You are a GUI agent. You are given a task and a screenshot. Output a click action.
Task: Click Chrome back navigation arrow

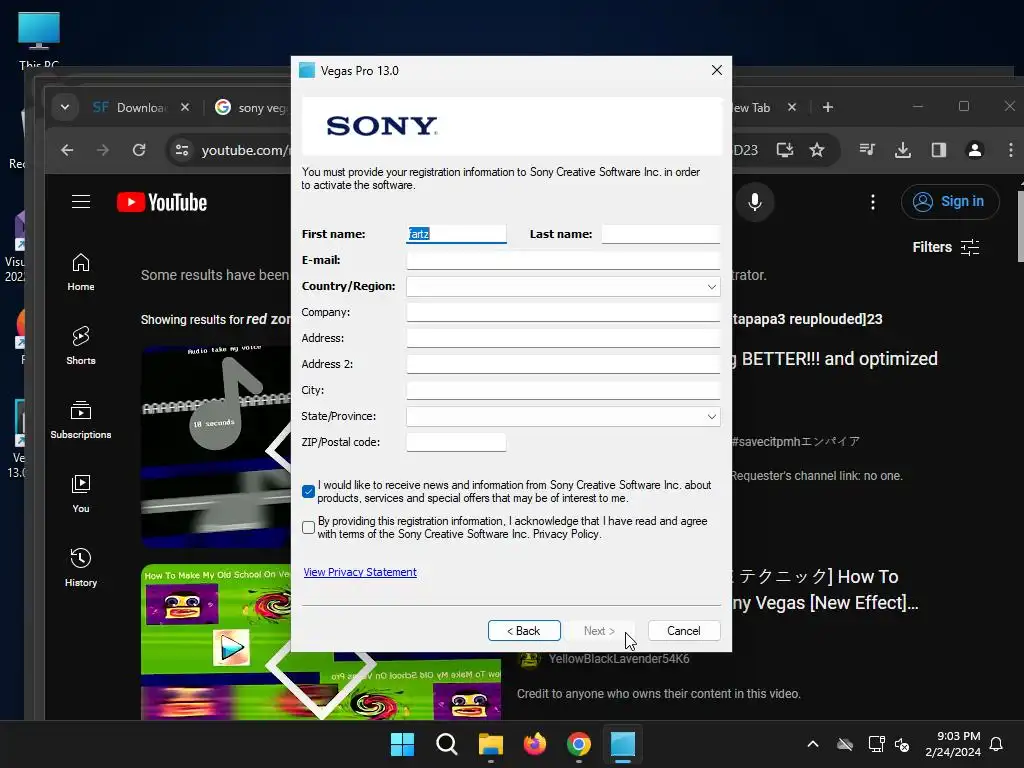click(x=67, y=150)
